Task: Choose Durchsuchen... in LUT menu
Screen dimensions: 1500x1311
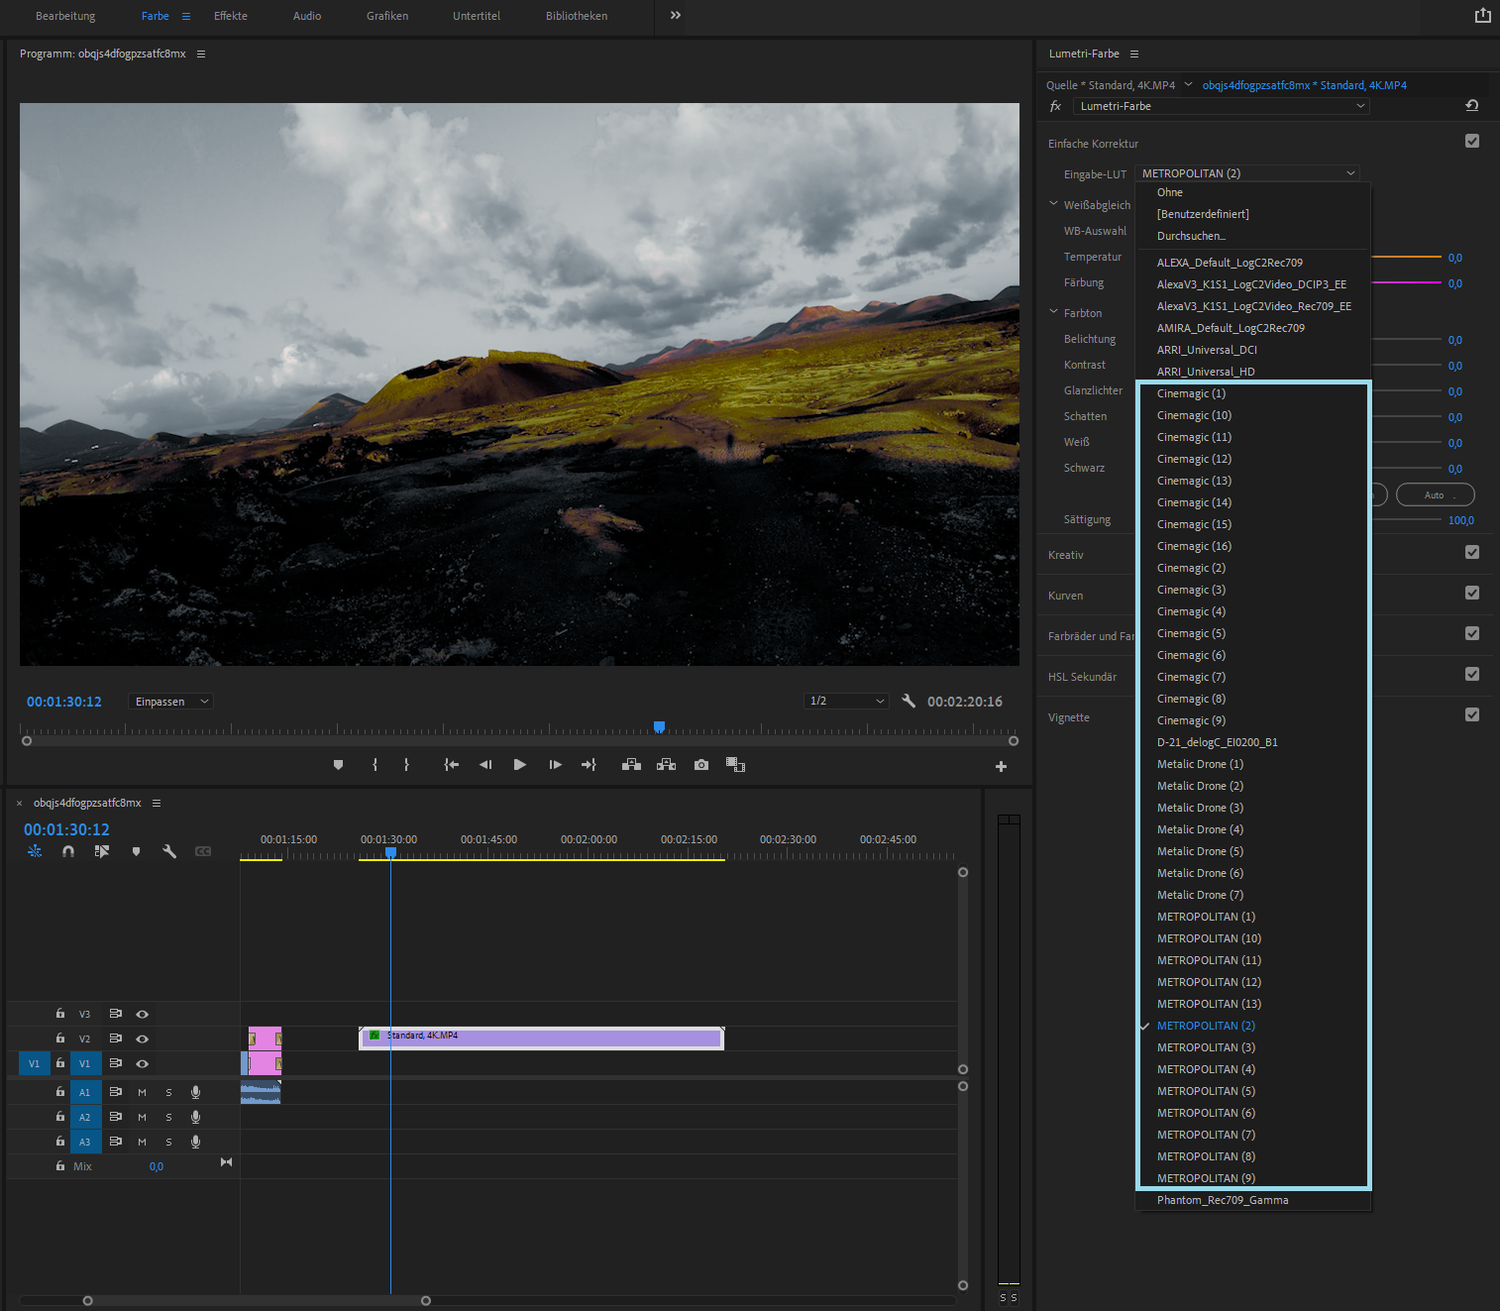Action: (x=1190, y=236)
